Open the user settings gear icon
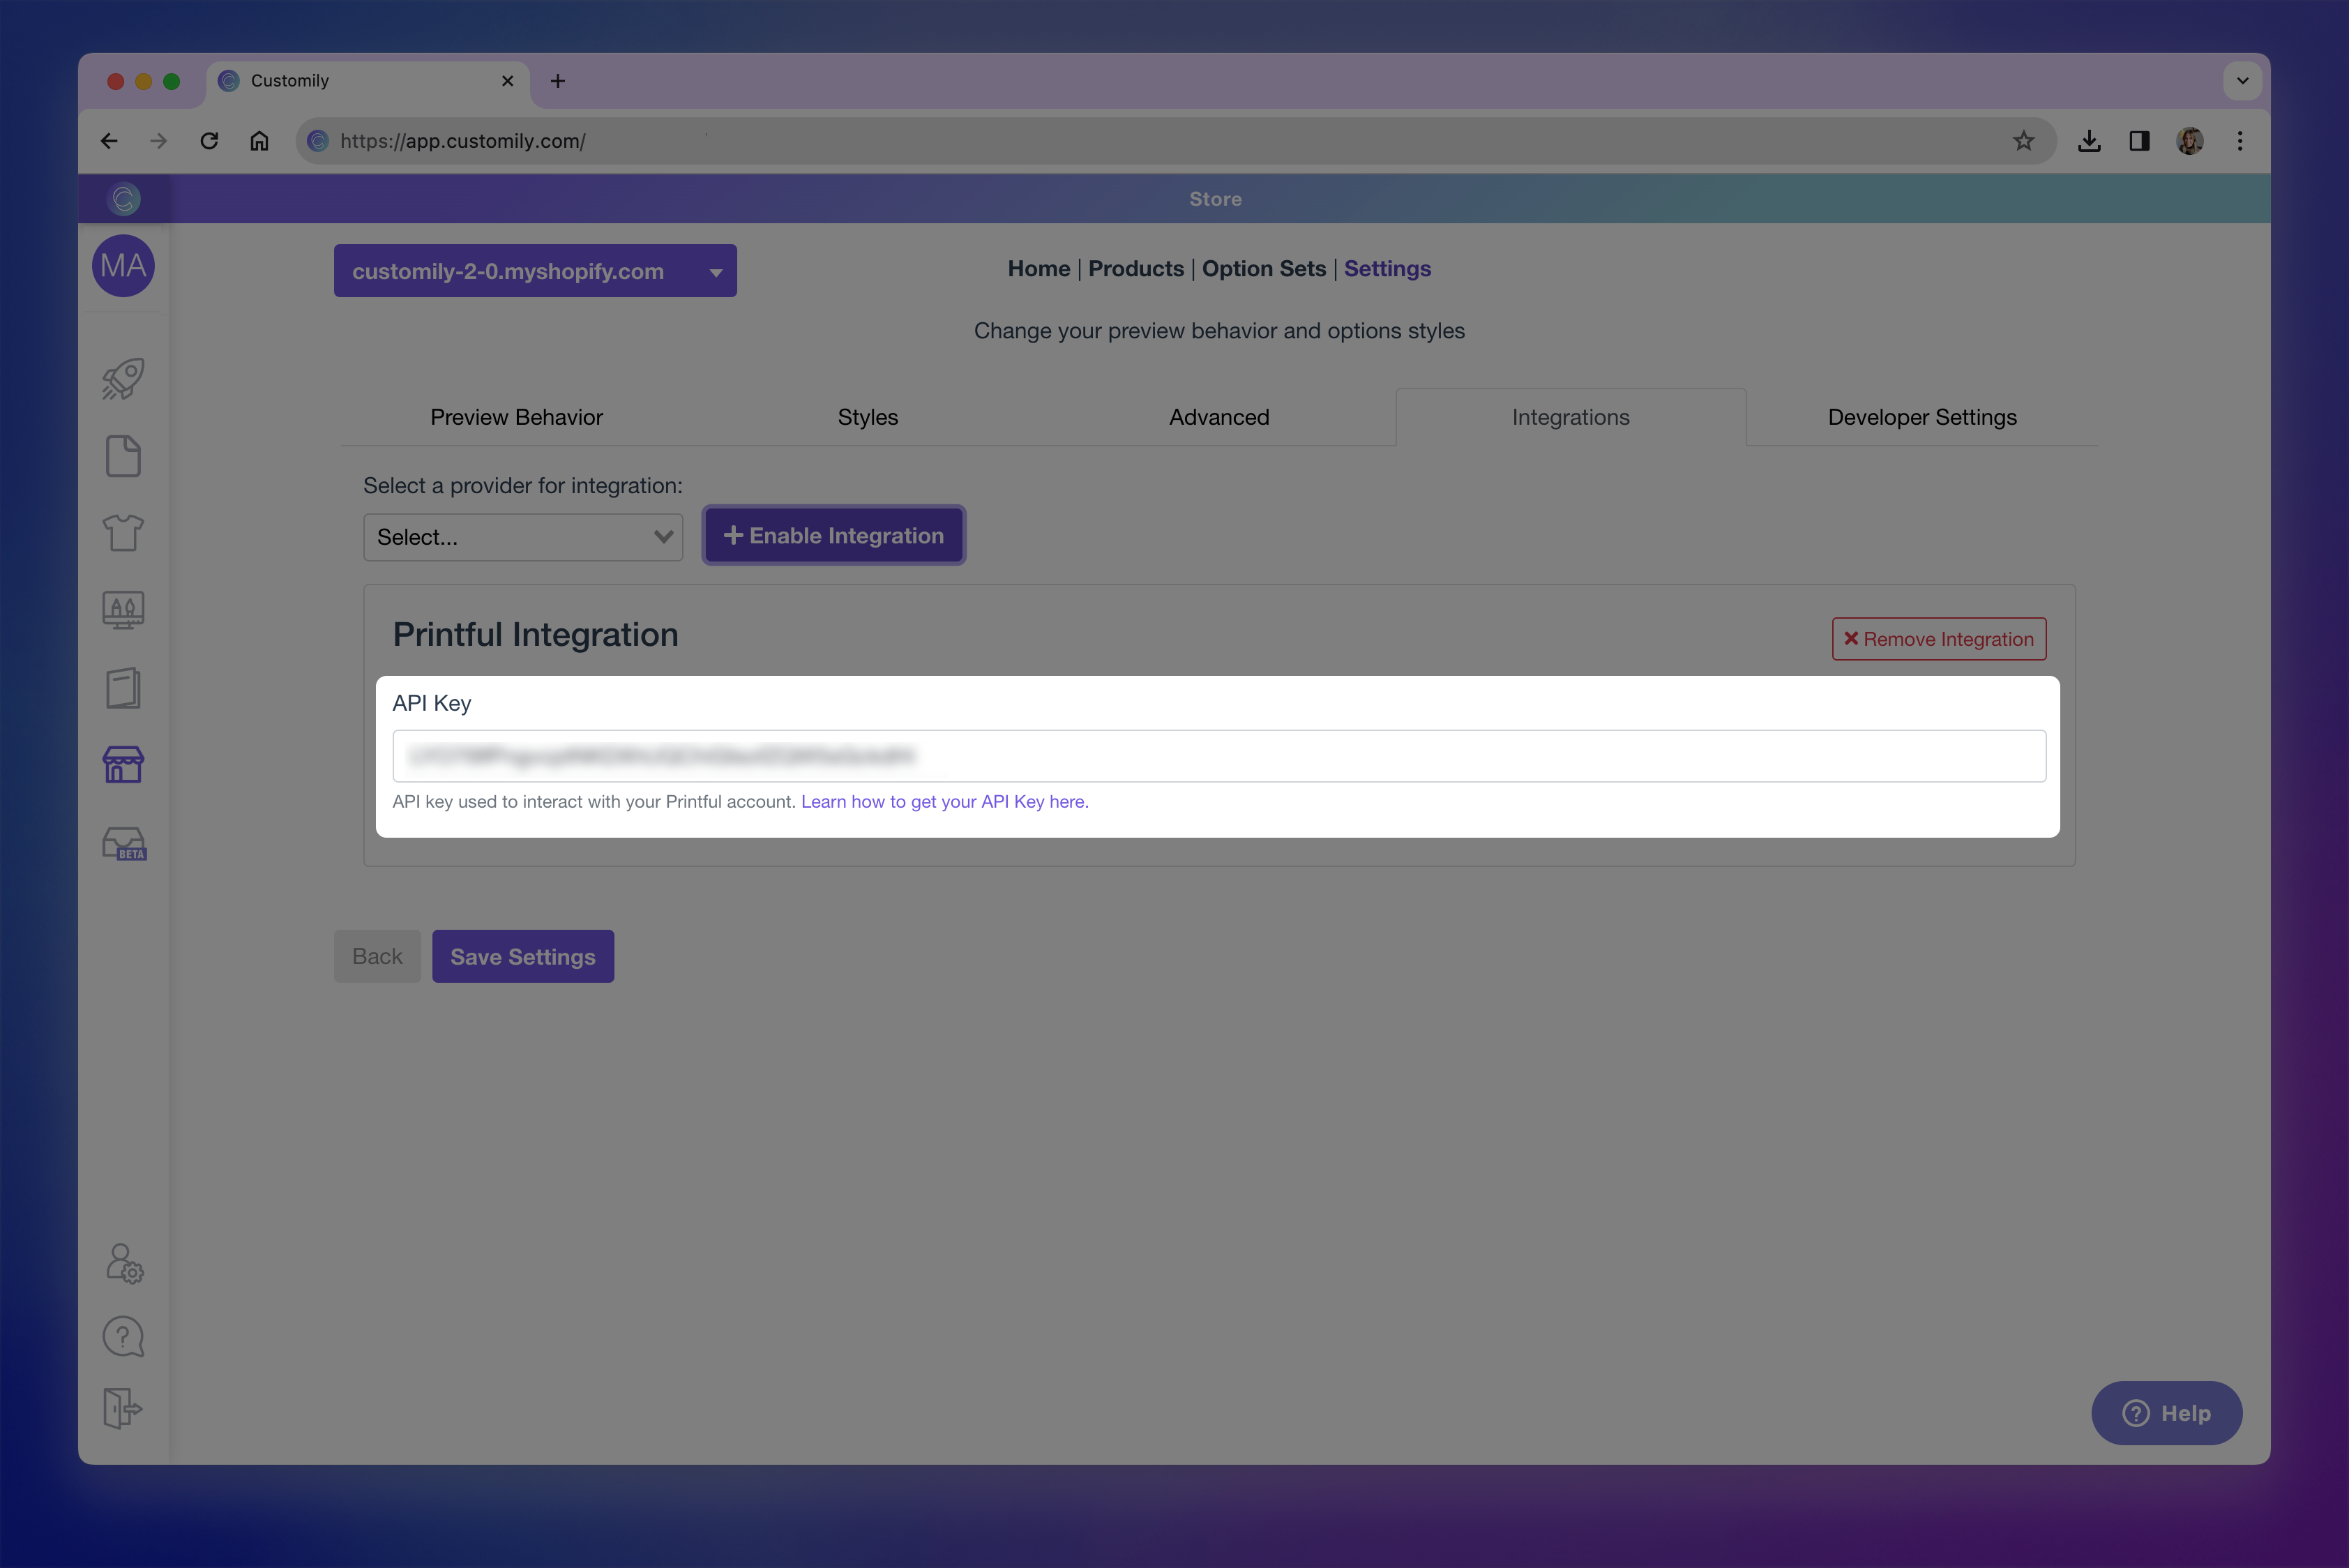Viewport: 2349px width, 1568px height. [x=124, y=1263]
